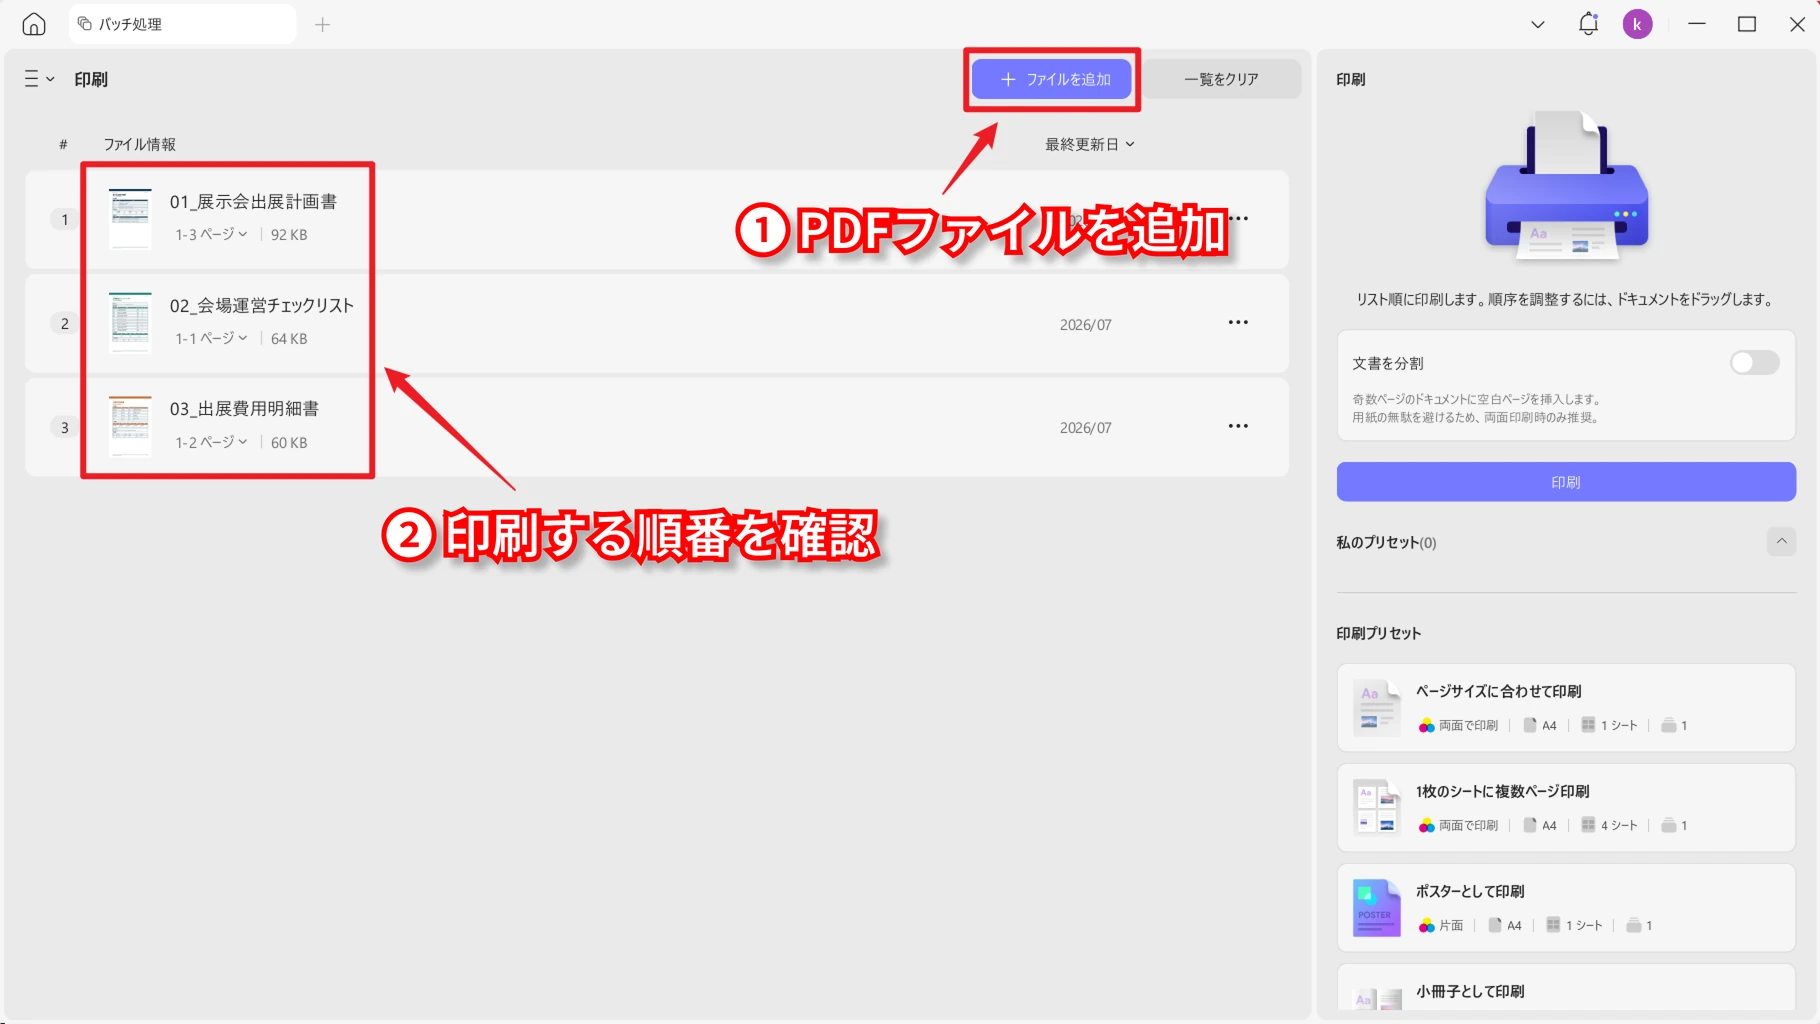Open page range dropdown 1-2 ページ
This screenshot has height=1024, width=1820.
[211, 442]
